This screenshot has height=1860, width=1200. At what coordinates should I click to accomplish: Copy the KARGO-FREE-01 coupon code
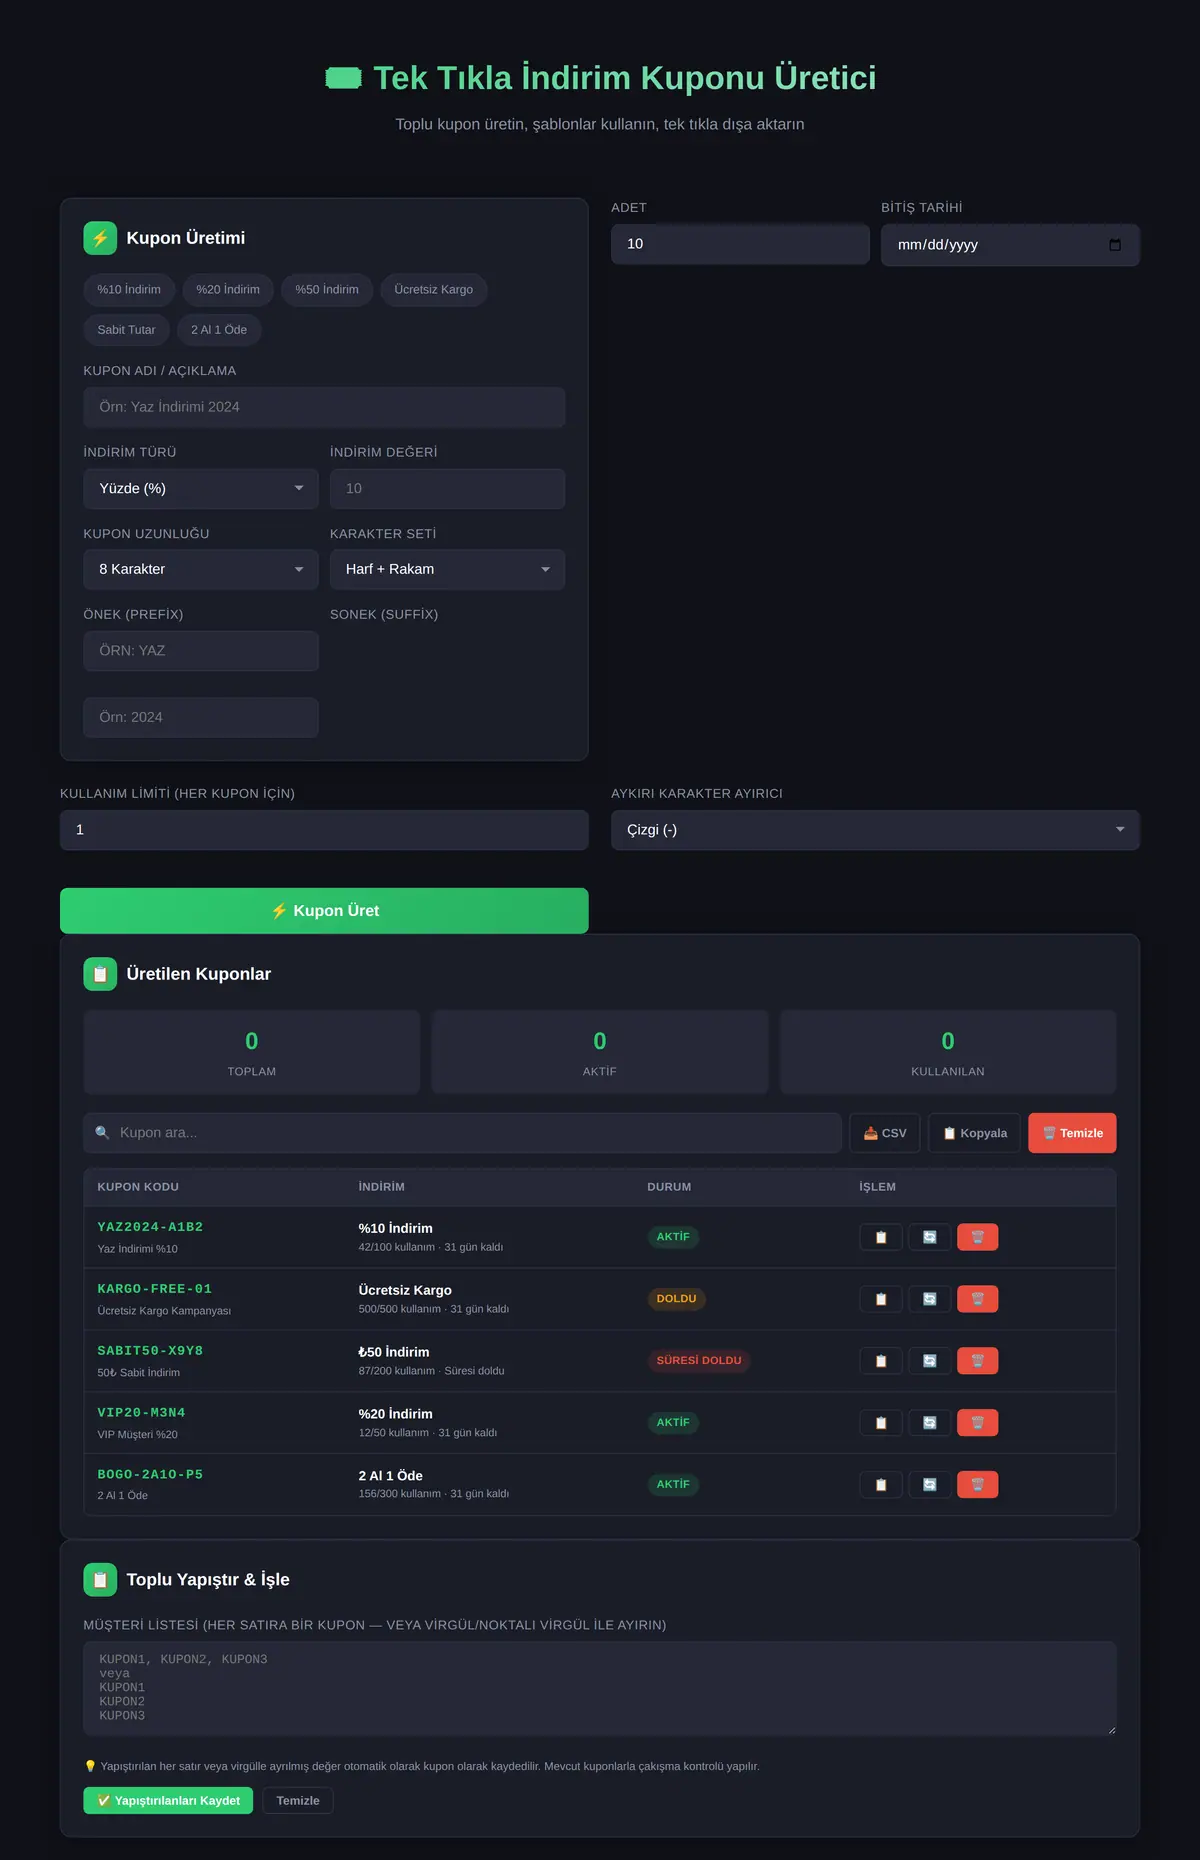click(881, 1299)
